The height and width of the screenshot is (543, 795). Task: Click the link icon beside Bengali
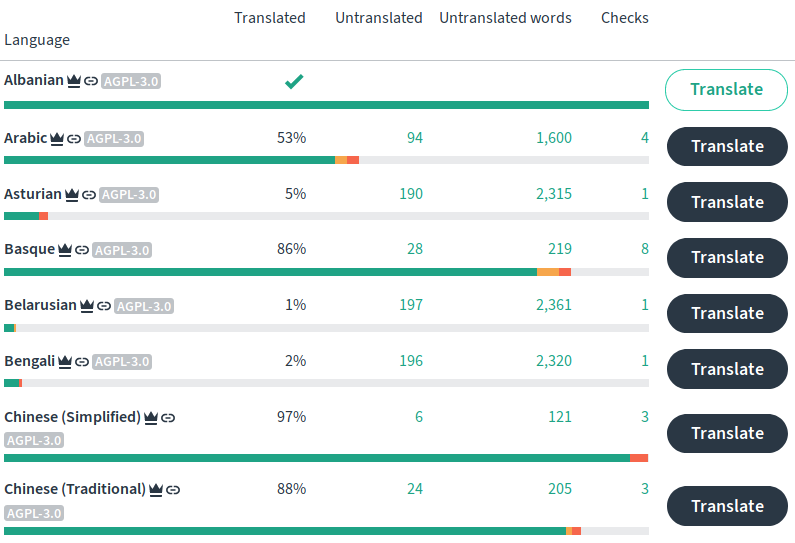[82, 361]
